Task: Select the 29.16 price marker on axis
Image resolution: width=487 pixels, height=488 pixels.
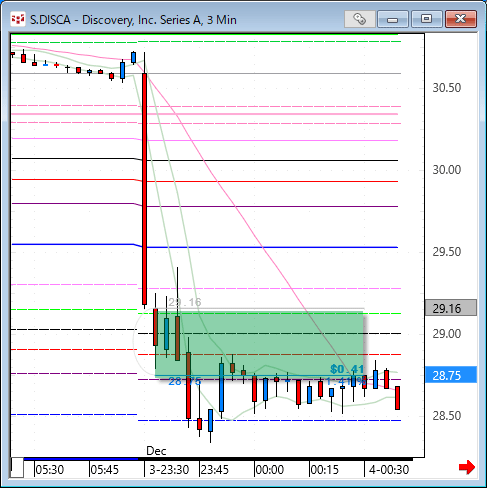Action: [x=450, y=308]
